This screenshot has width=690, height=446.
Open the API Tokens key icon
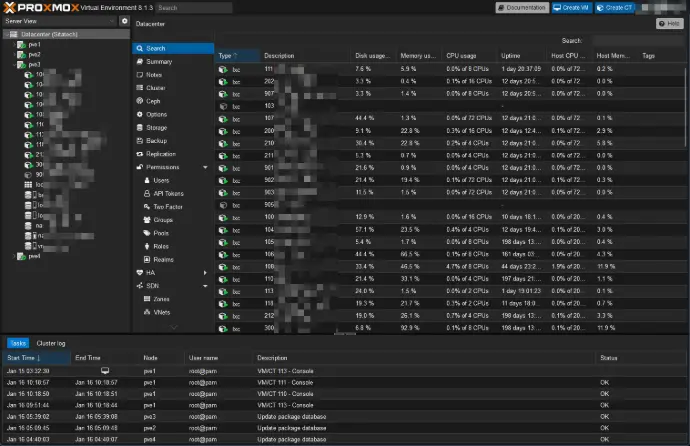point(146,193)
